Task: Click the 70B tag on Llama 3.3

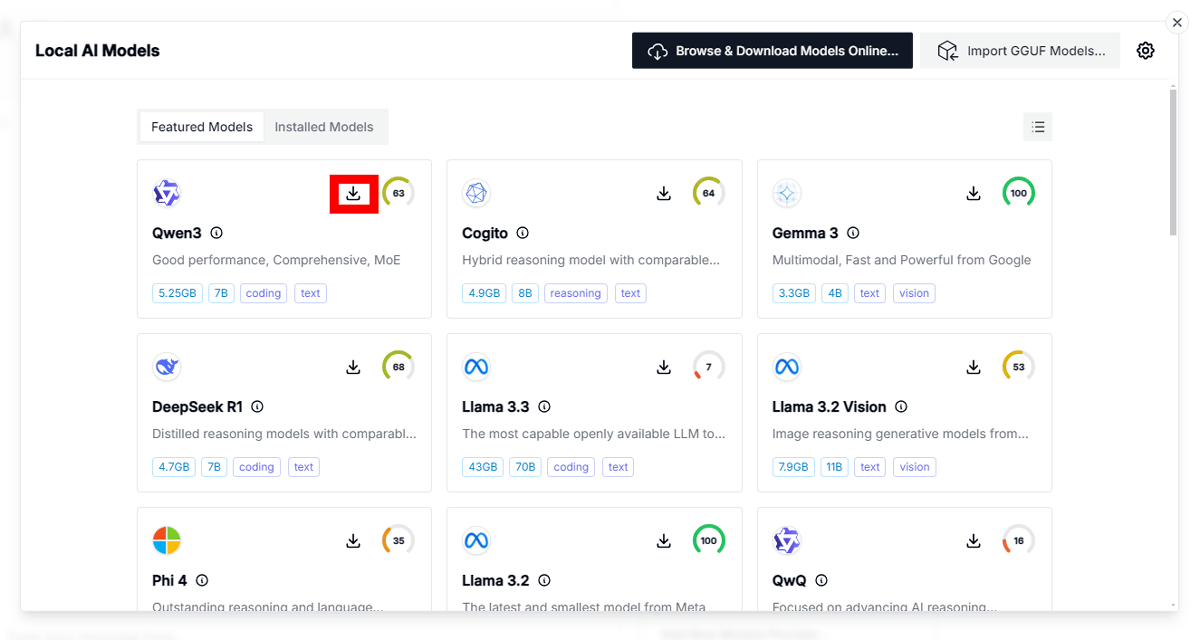Action: [527, 467]
